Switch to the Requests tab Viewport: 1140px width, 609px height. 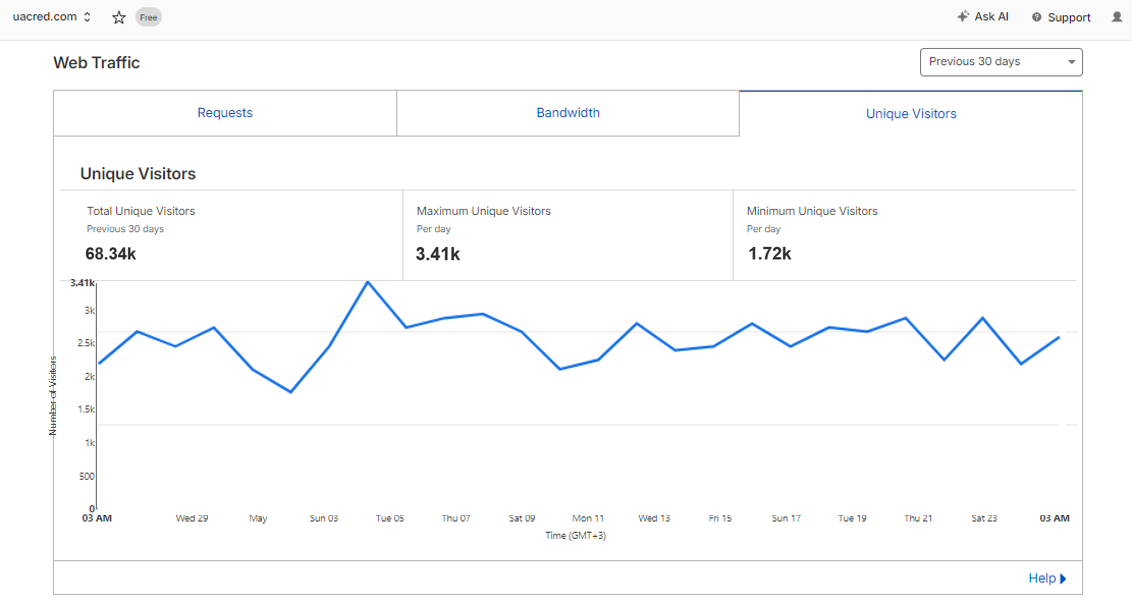pyautogui.click(x=225, y=113)
